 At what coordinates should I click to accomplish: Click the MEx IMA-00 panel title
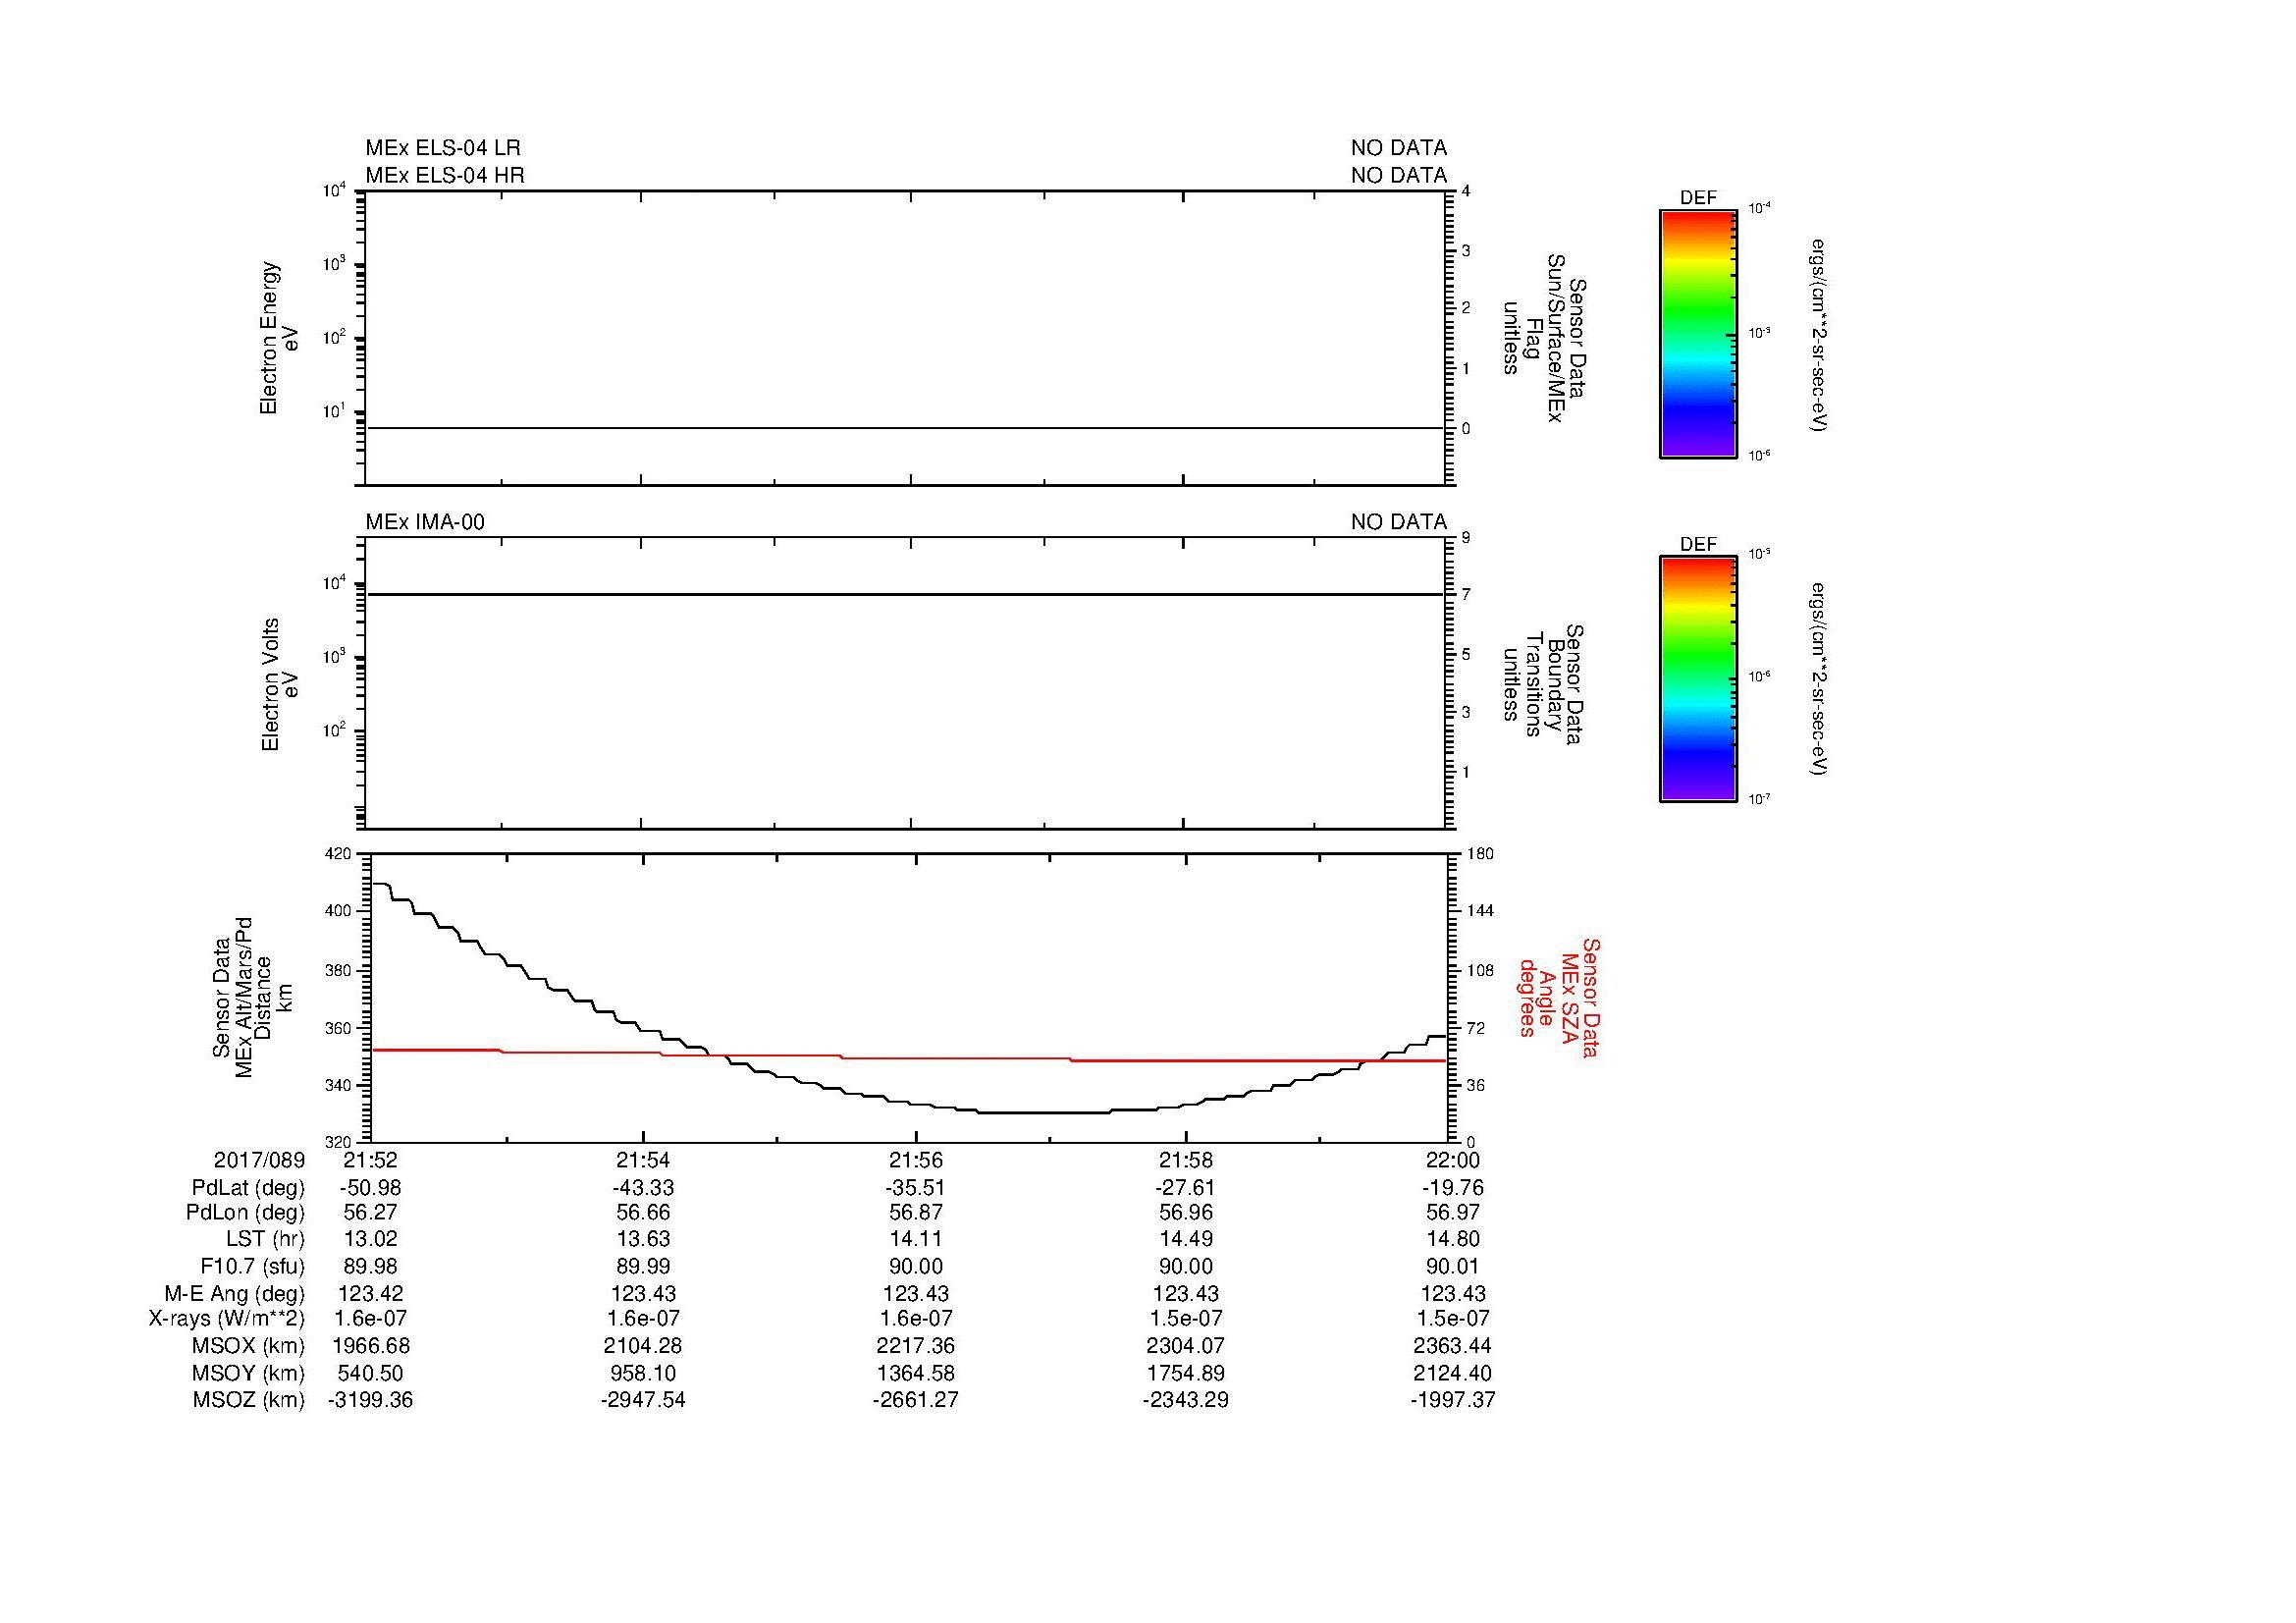tap(424, 522)
